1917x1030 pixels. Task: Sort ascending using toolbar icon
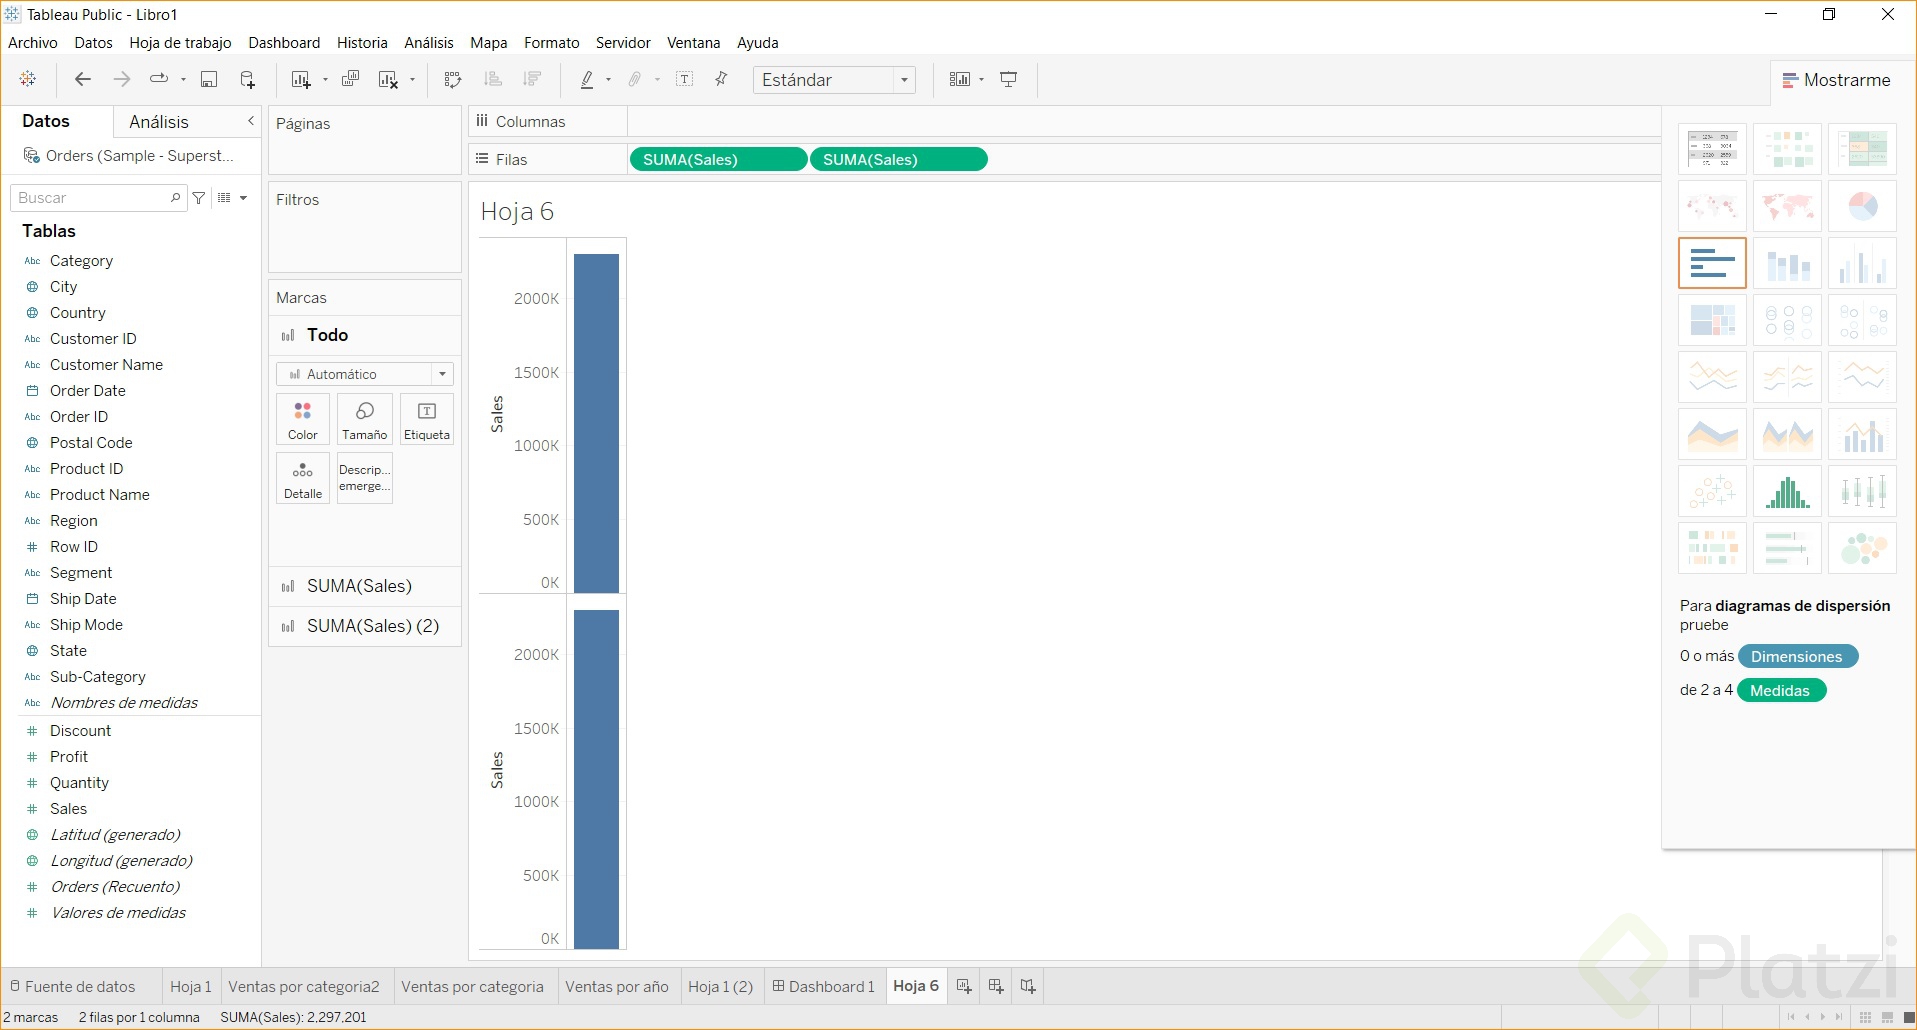point(492,80)
